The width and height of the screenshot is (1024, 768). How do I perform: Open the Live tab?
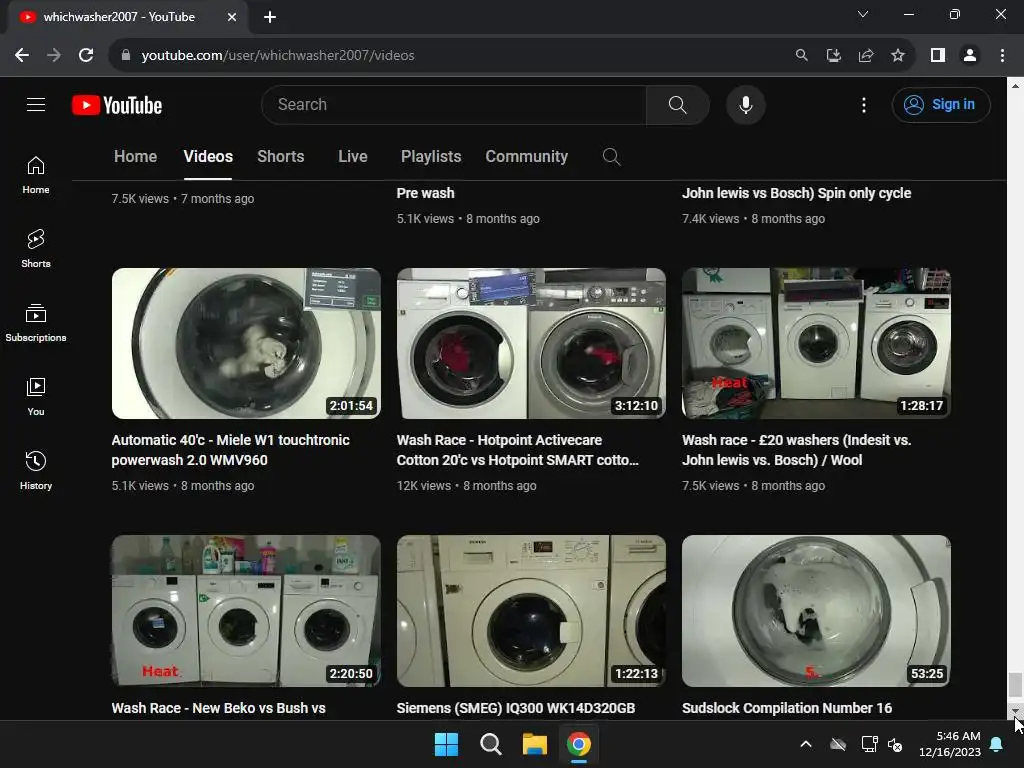353,157
